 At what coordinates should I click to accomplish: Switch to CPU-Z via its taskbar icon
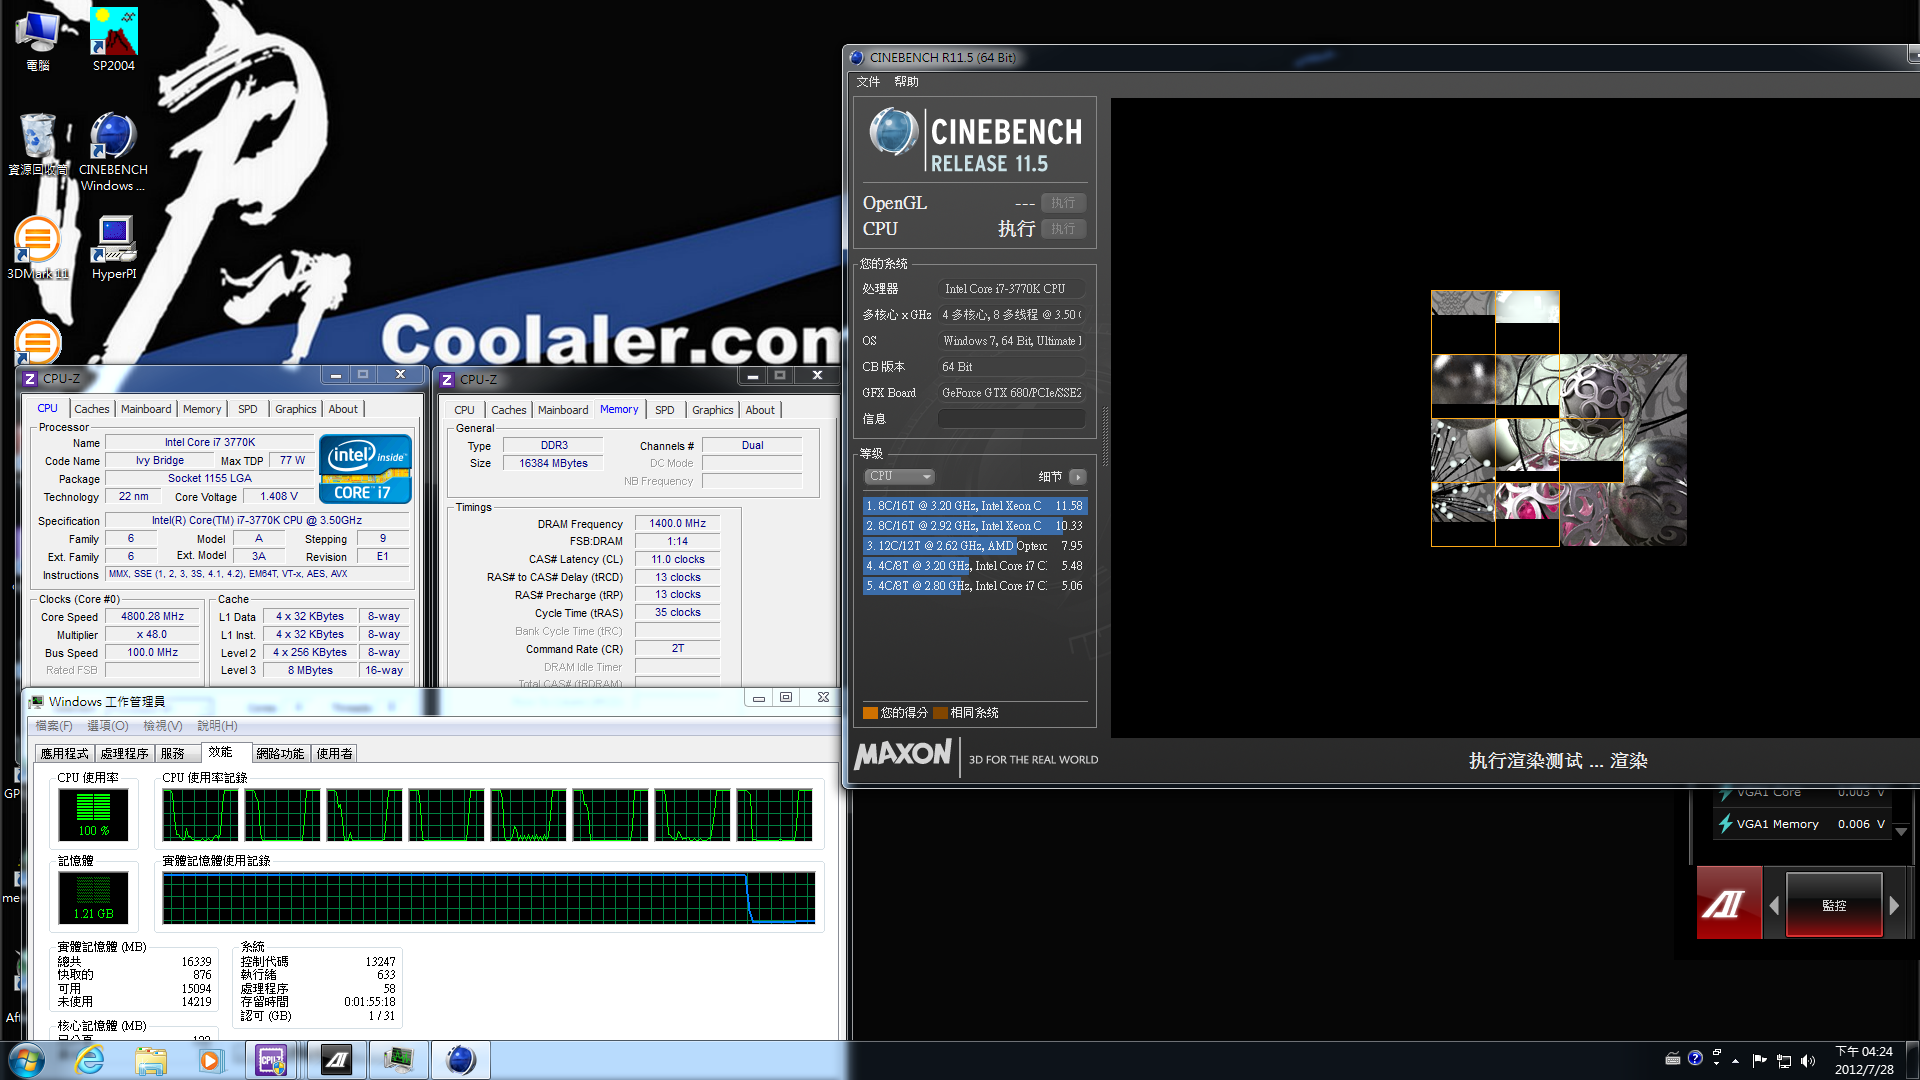[x=271, y=1060]
